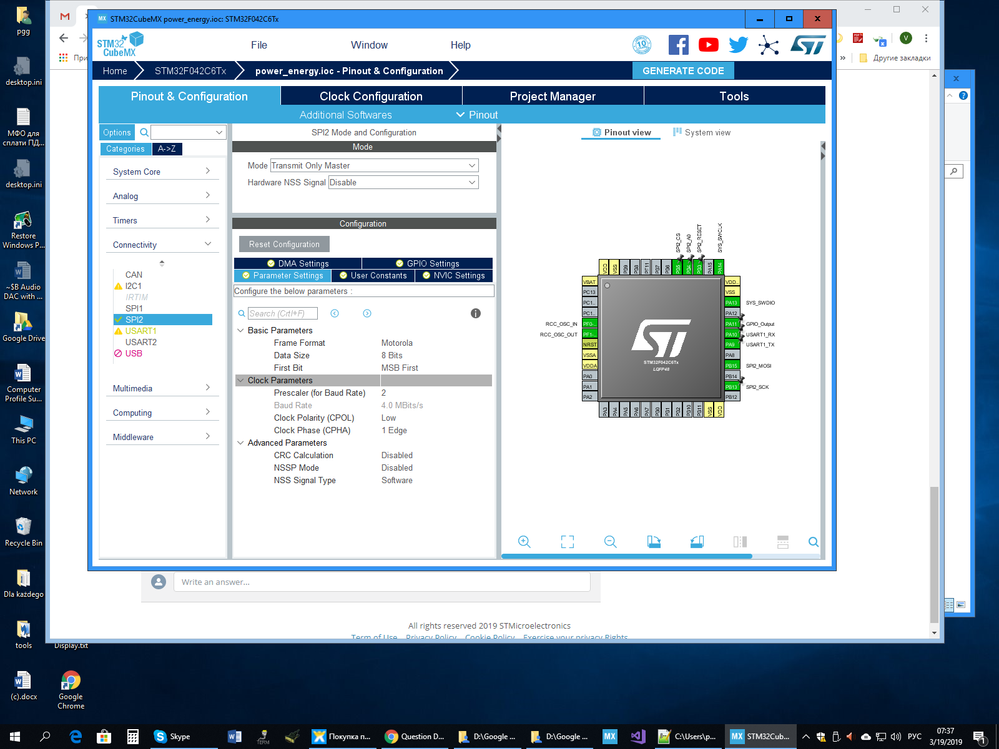Rotate the chip pinout counter-clockwise
Screen dimensions: 999x749
(x=697, y=541)
